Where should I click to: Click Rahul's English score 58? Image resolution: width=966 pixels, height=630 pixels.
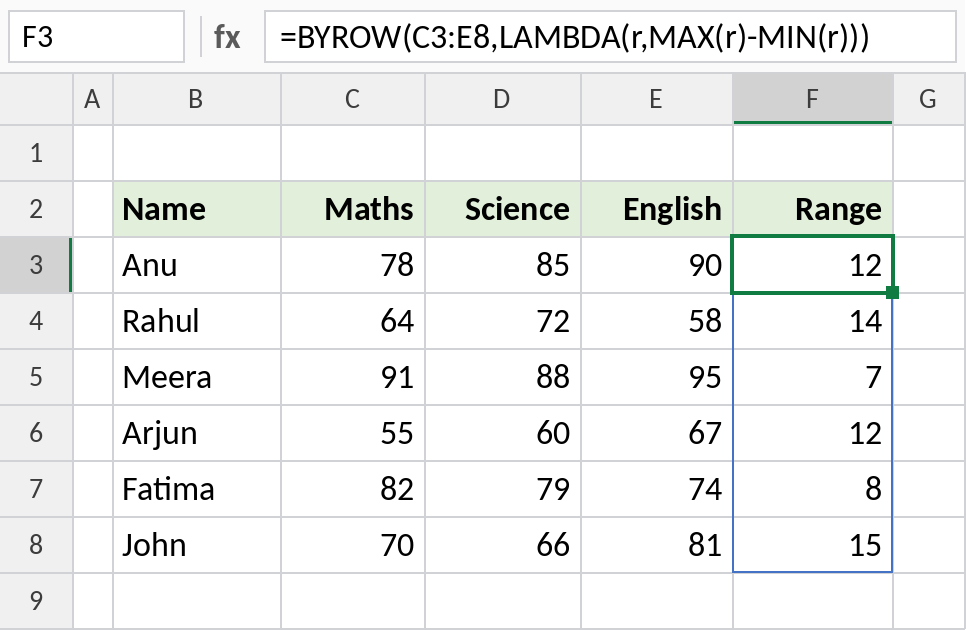pyautogui.click(x=657, y=321)
